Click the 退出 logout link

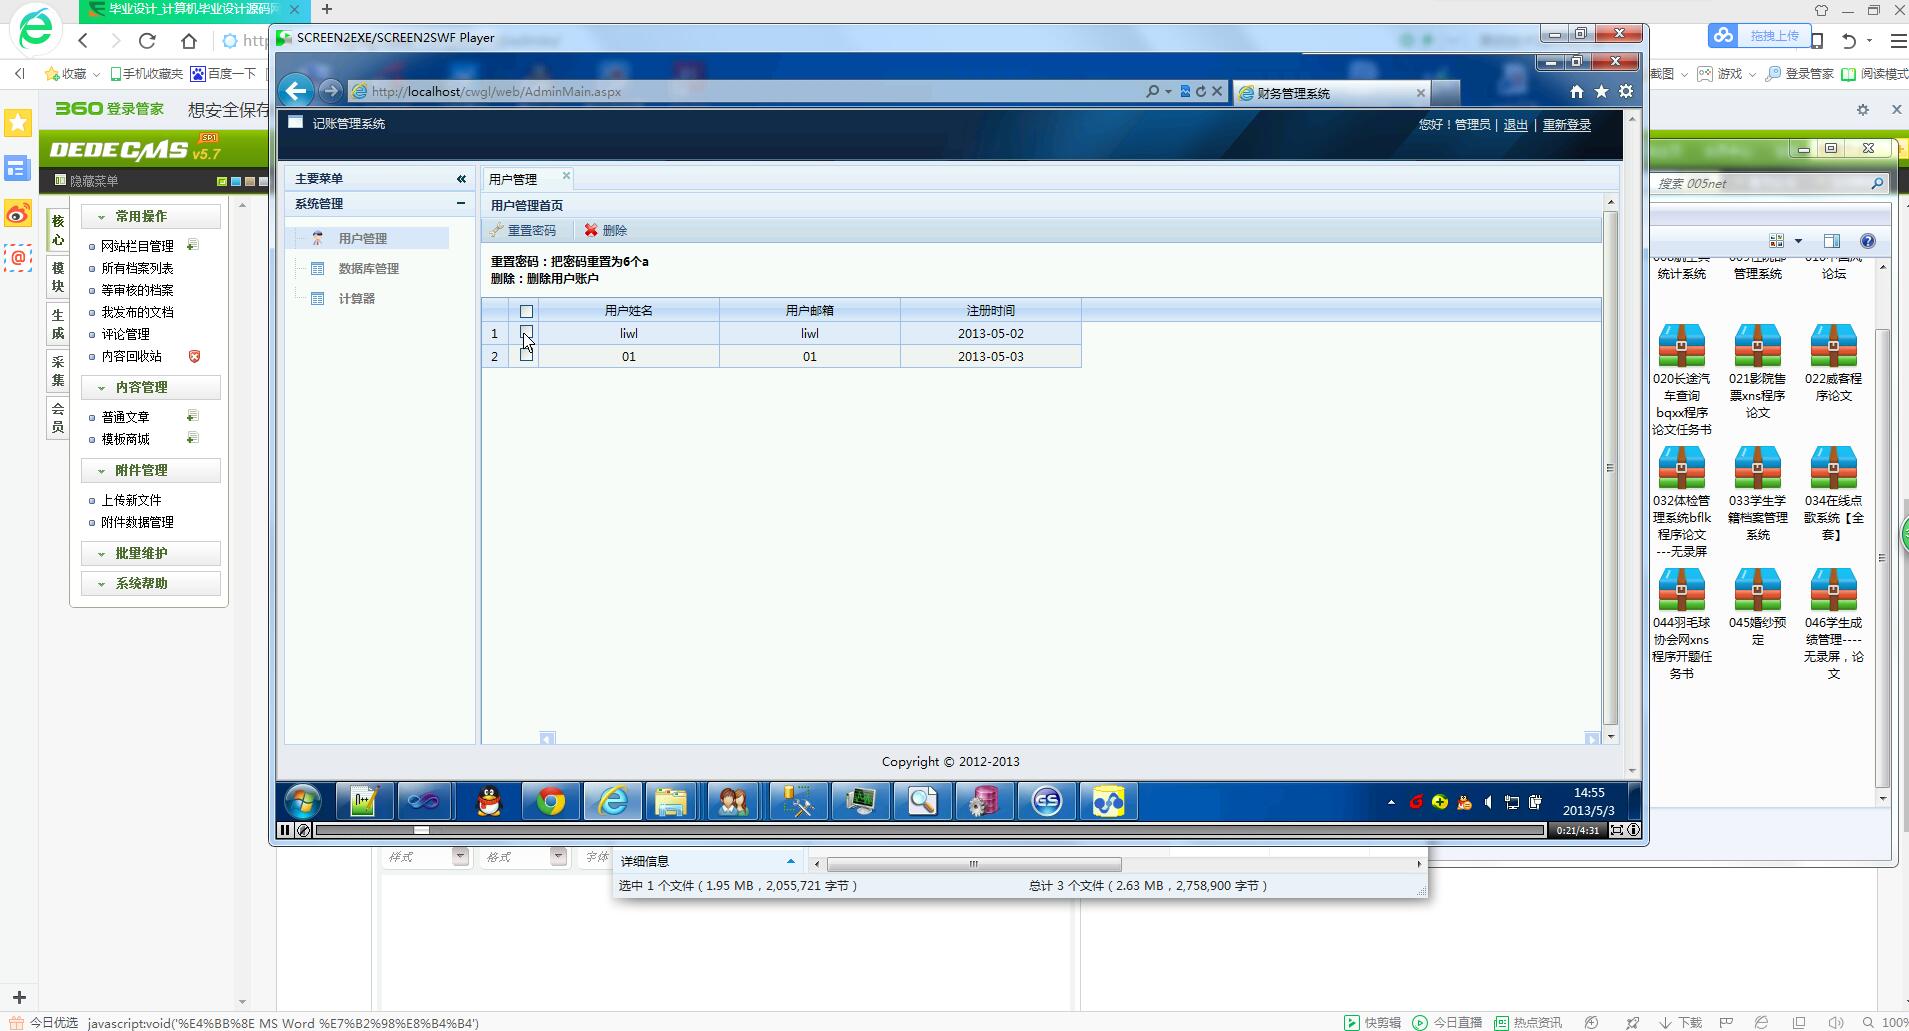(1515, 125)
